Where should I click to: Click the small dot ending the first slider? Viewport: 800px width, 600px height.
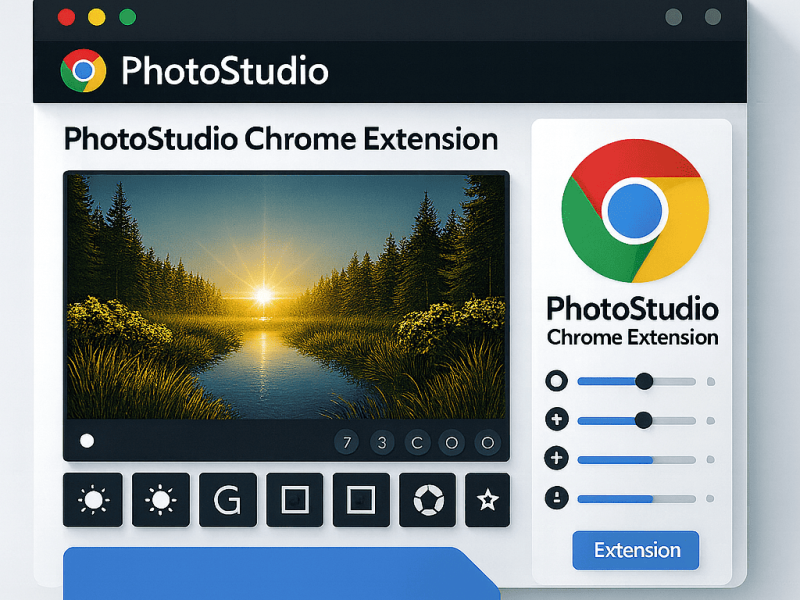point(711,382)
